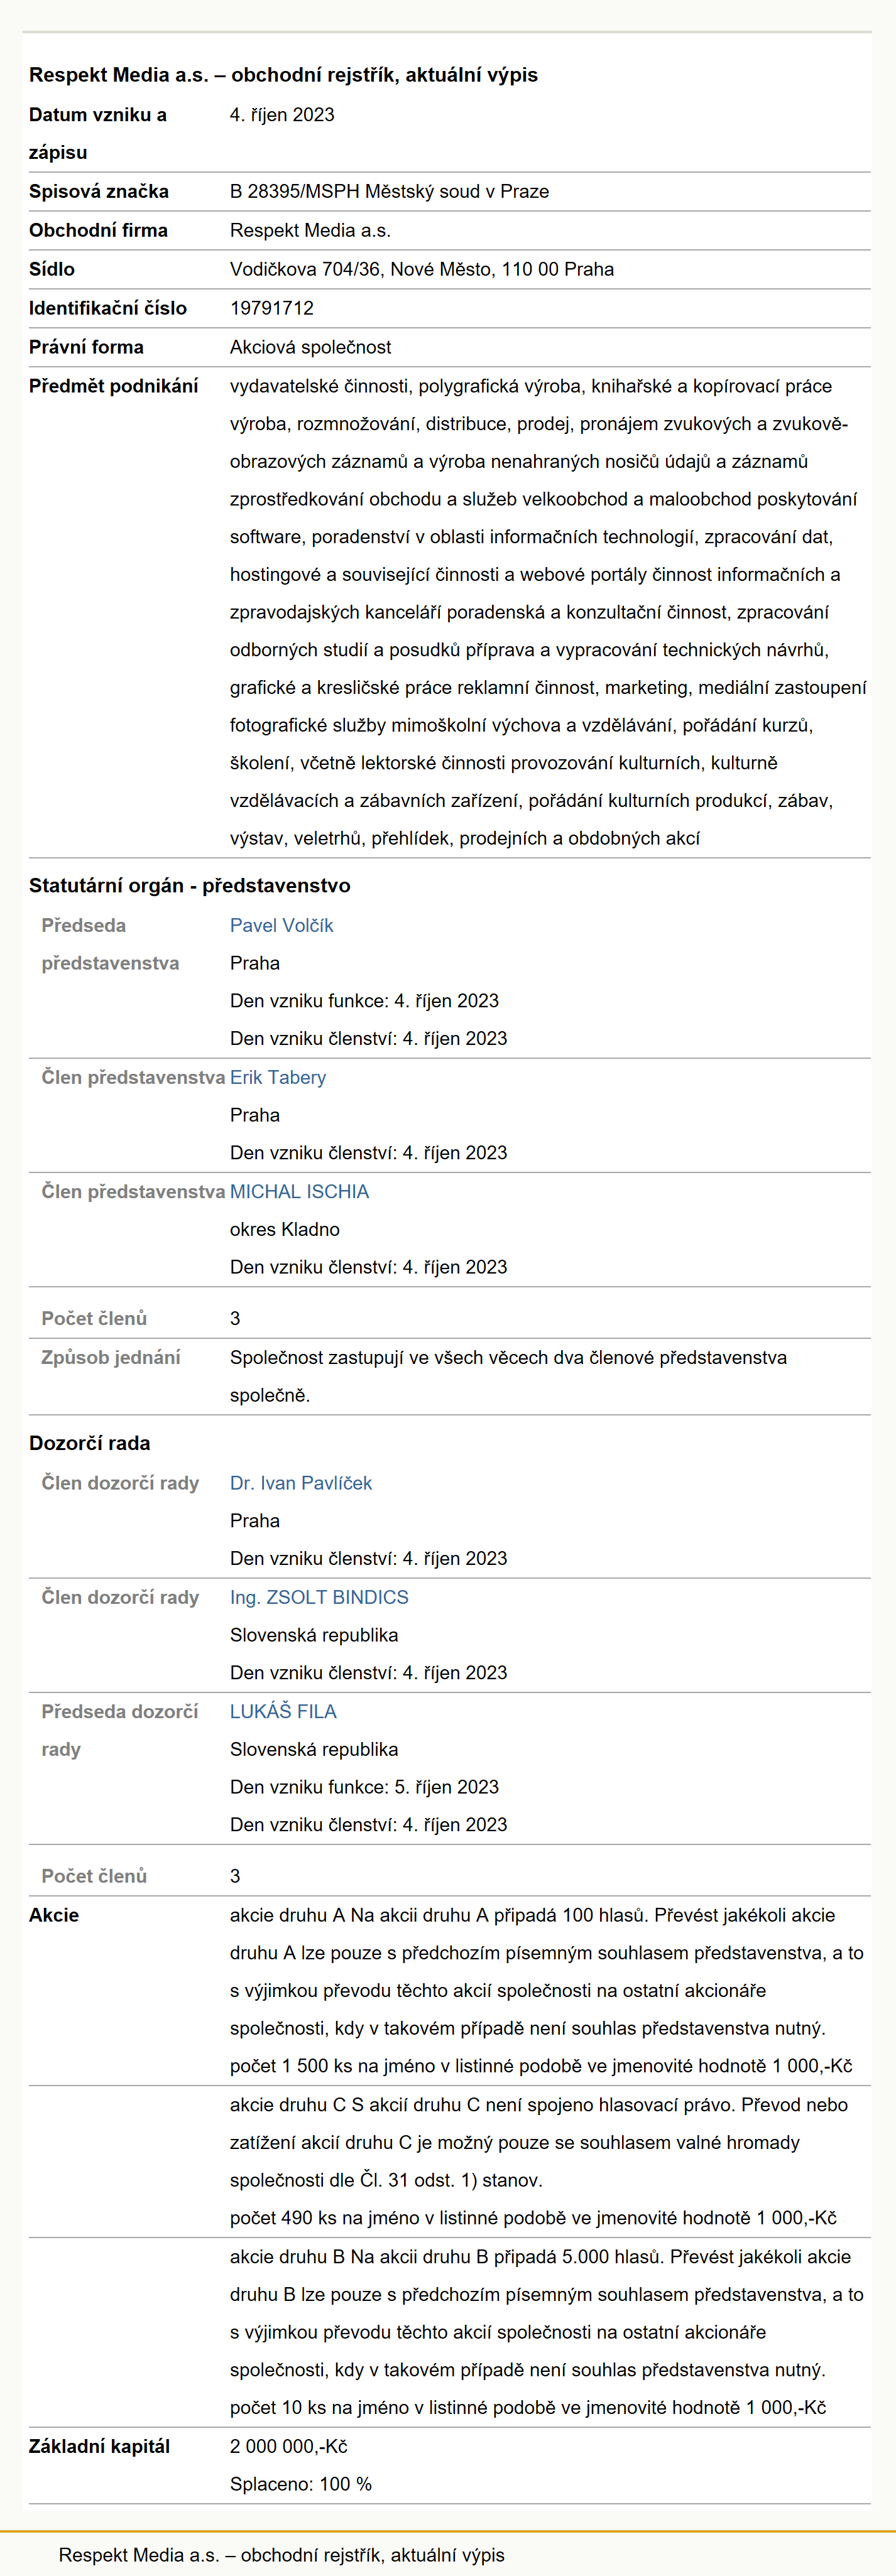The height and width of the screenshot is (2576, 896).
Task: Open the LUKÁŠ FILA link
Action: [x=283, y=1711]
